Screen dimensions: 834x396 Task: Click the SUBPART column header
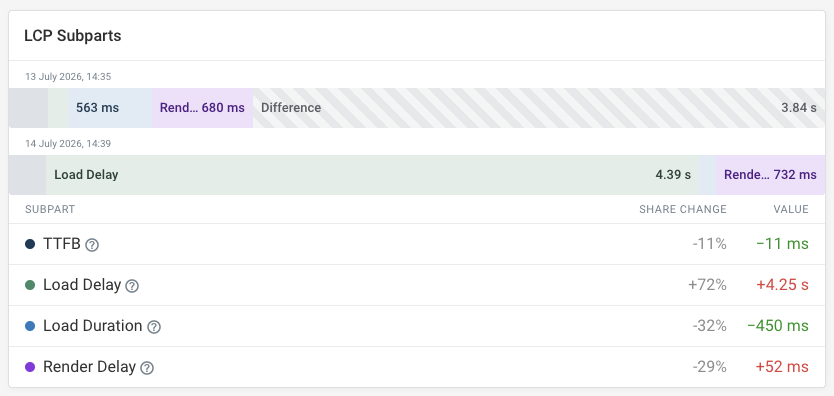pyautogui.click(x=50, y=209)
